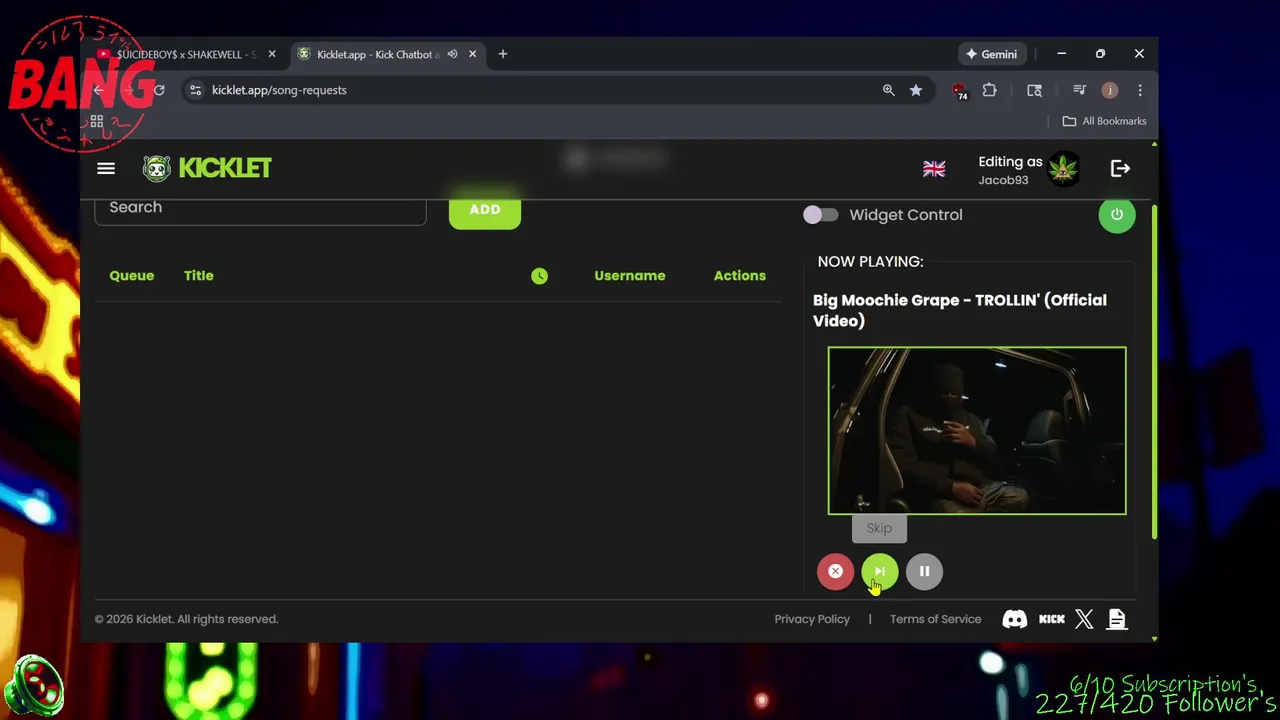Open the Kick logo link in footer
Screen dimensions: 1280x720
click(x=1052, y=619)
